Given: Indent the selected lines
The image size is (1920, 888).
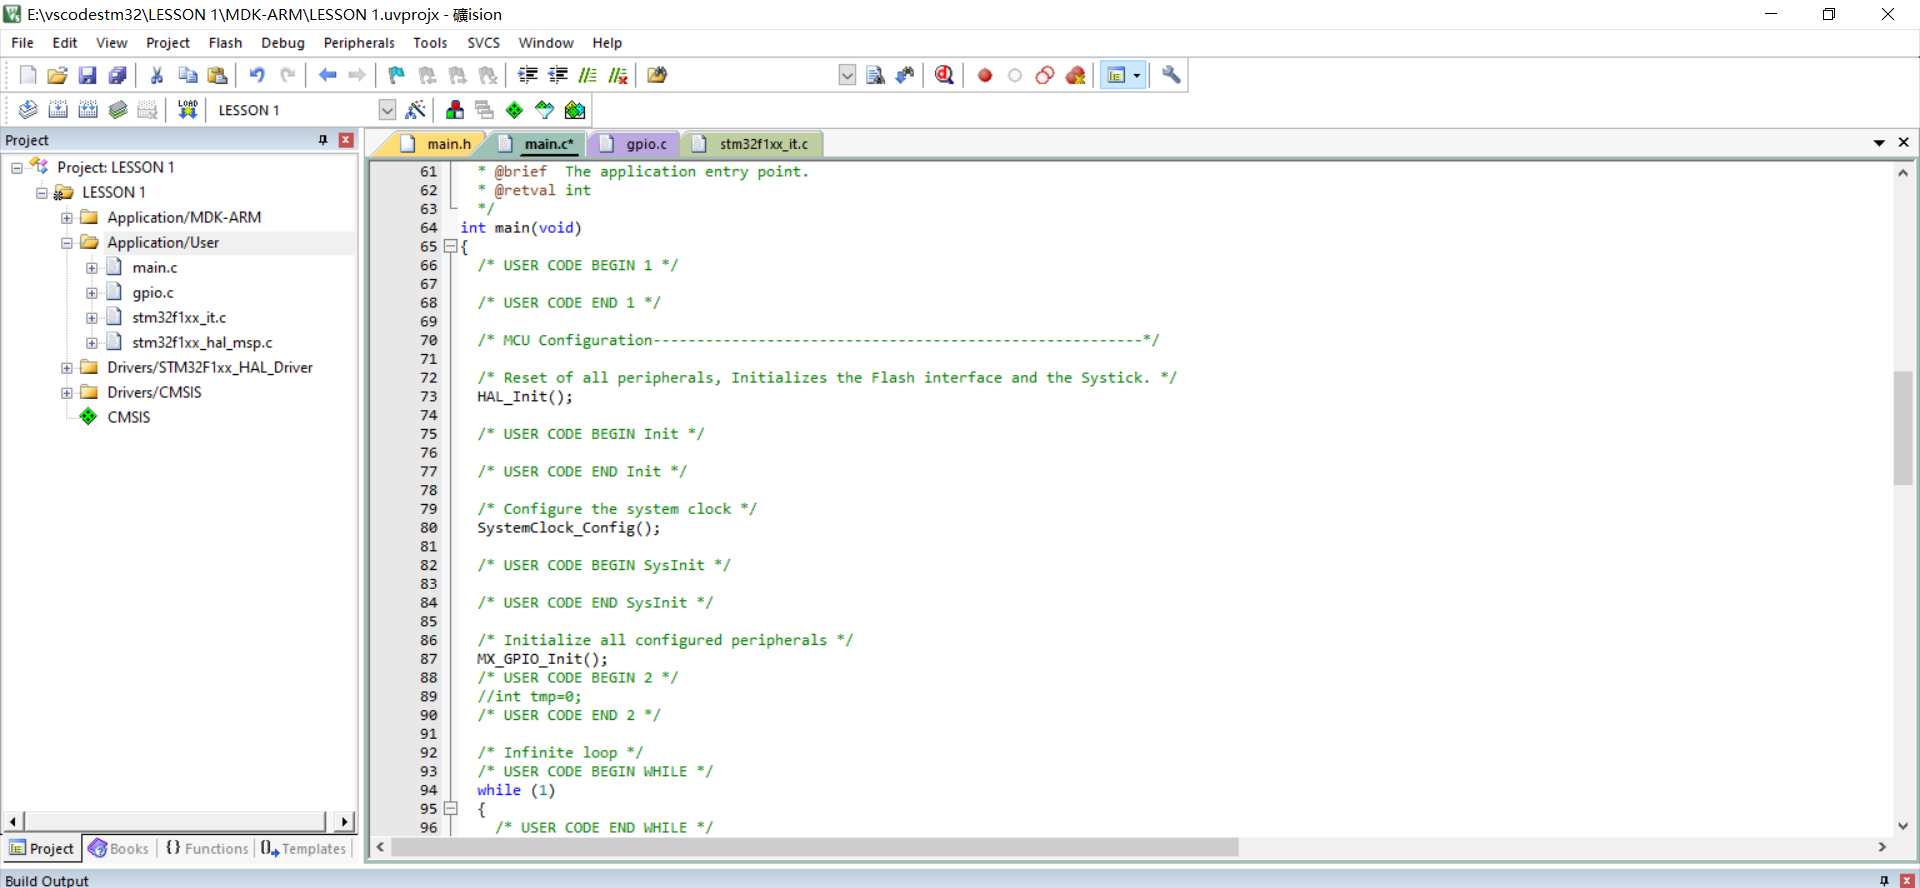Looking at the screenshot, I should click(x=528, y=75).
